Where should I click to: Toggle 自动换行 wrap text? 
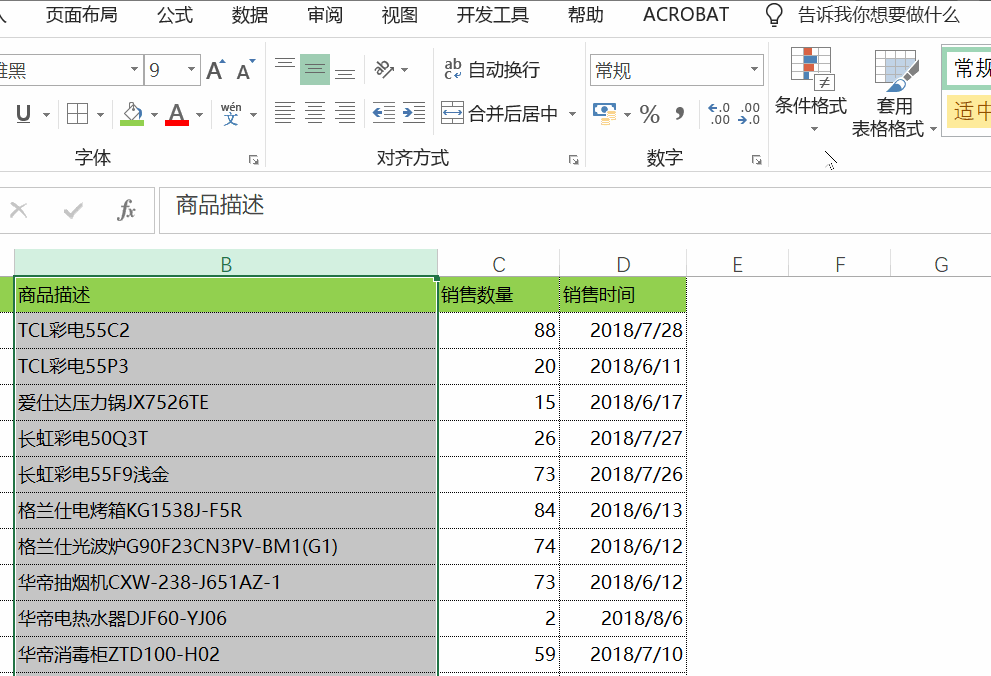492,69
